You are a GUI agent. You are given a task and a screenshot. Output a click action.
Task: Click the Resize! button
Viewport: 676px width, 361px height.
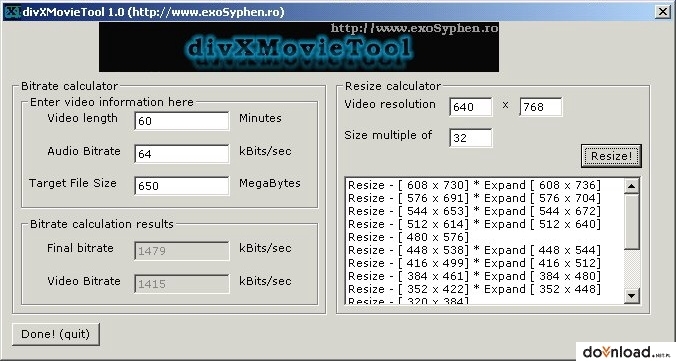(x=611, y=156)
